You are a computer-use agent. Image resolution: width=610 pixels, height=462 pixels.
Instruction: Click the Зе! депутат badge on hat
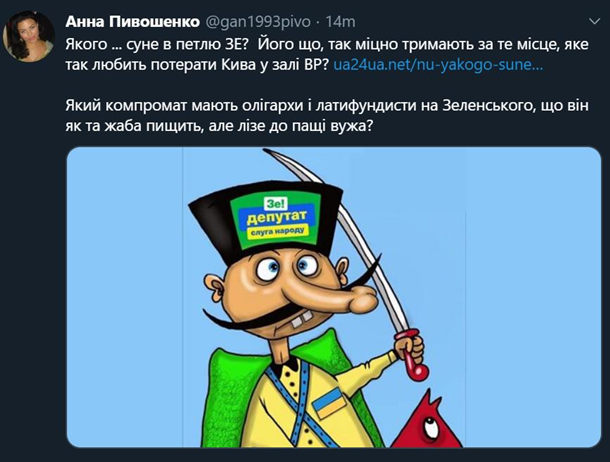click(x=275, y=219)
